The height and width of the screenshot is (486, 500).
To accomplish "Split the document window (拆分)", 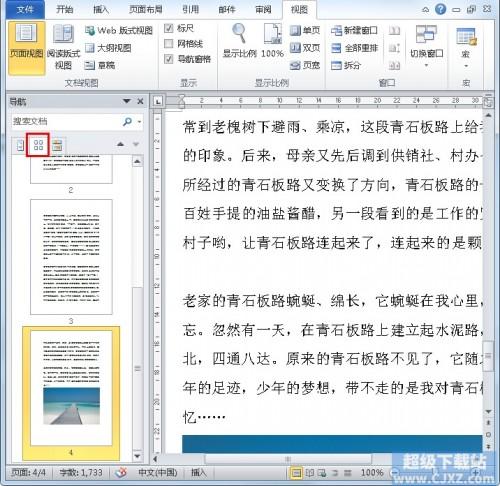I will (x=346, y=65).
